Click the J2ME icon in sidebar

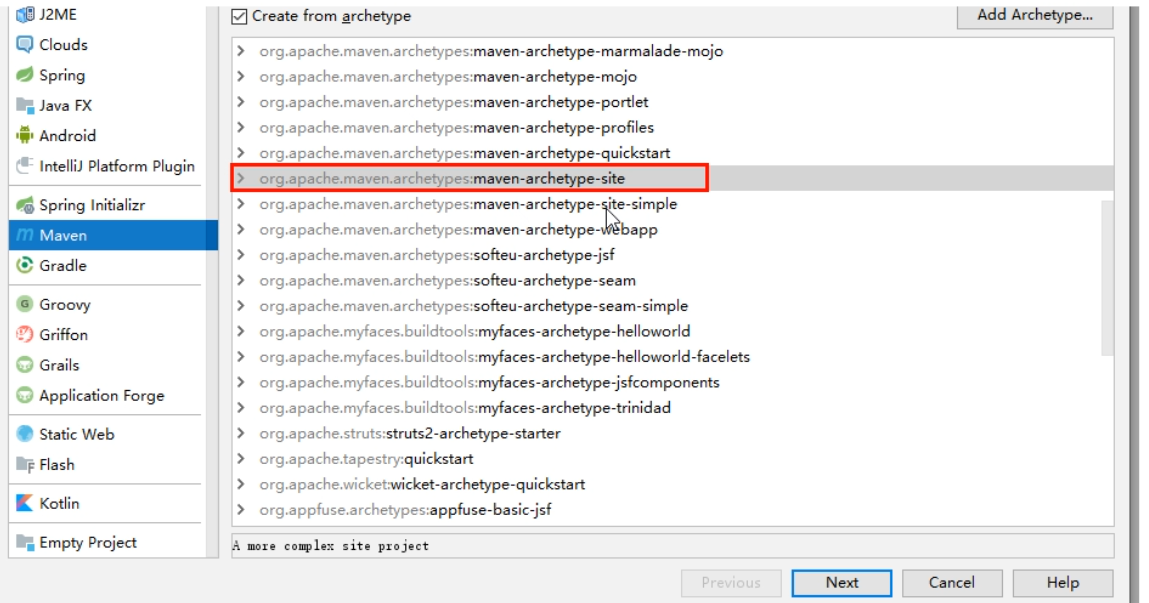pyautogui.click(x=25, y=14)
